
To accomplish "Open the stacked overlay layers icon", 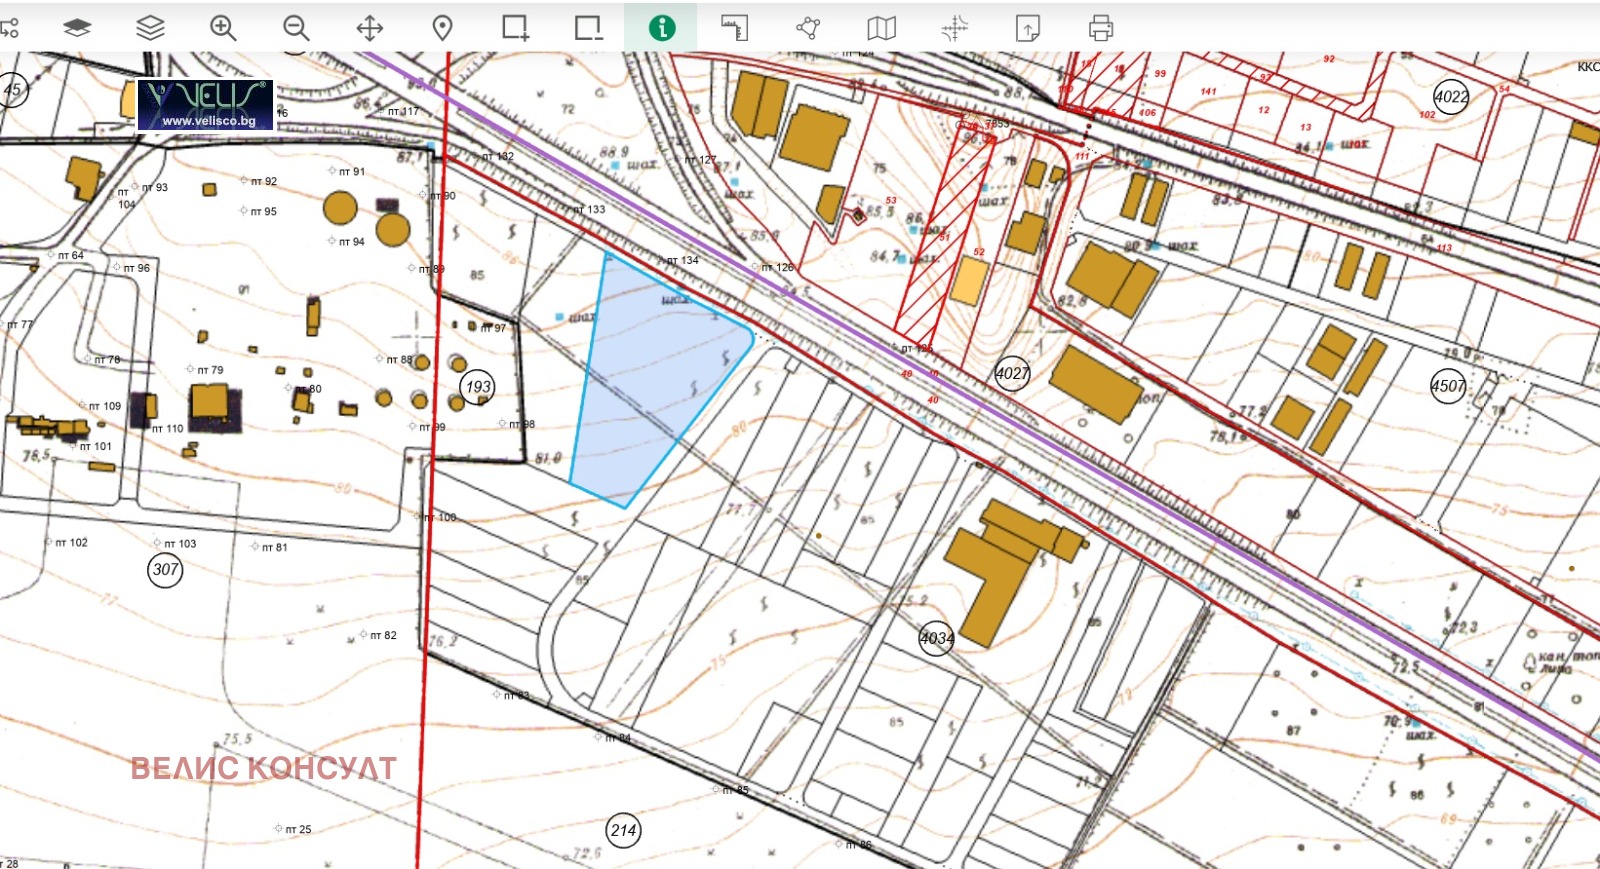I will click(150, 28).
